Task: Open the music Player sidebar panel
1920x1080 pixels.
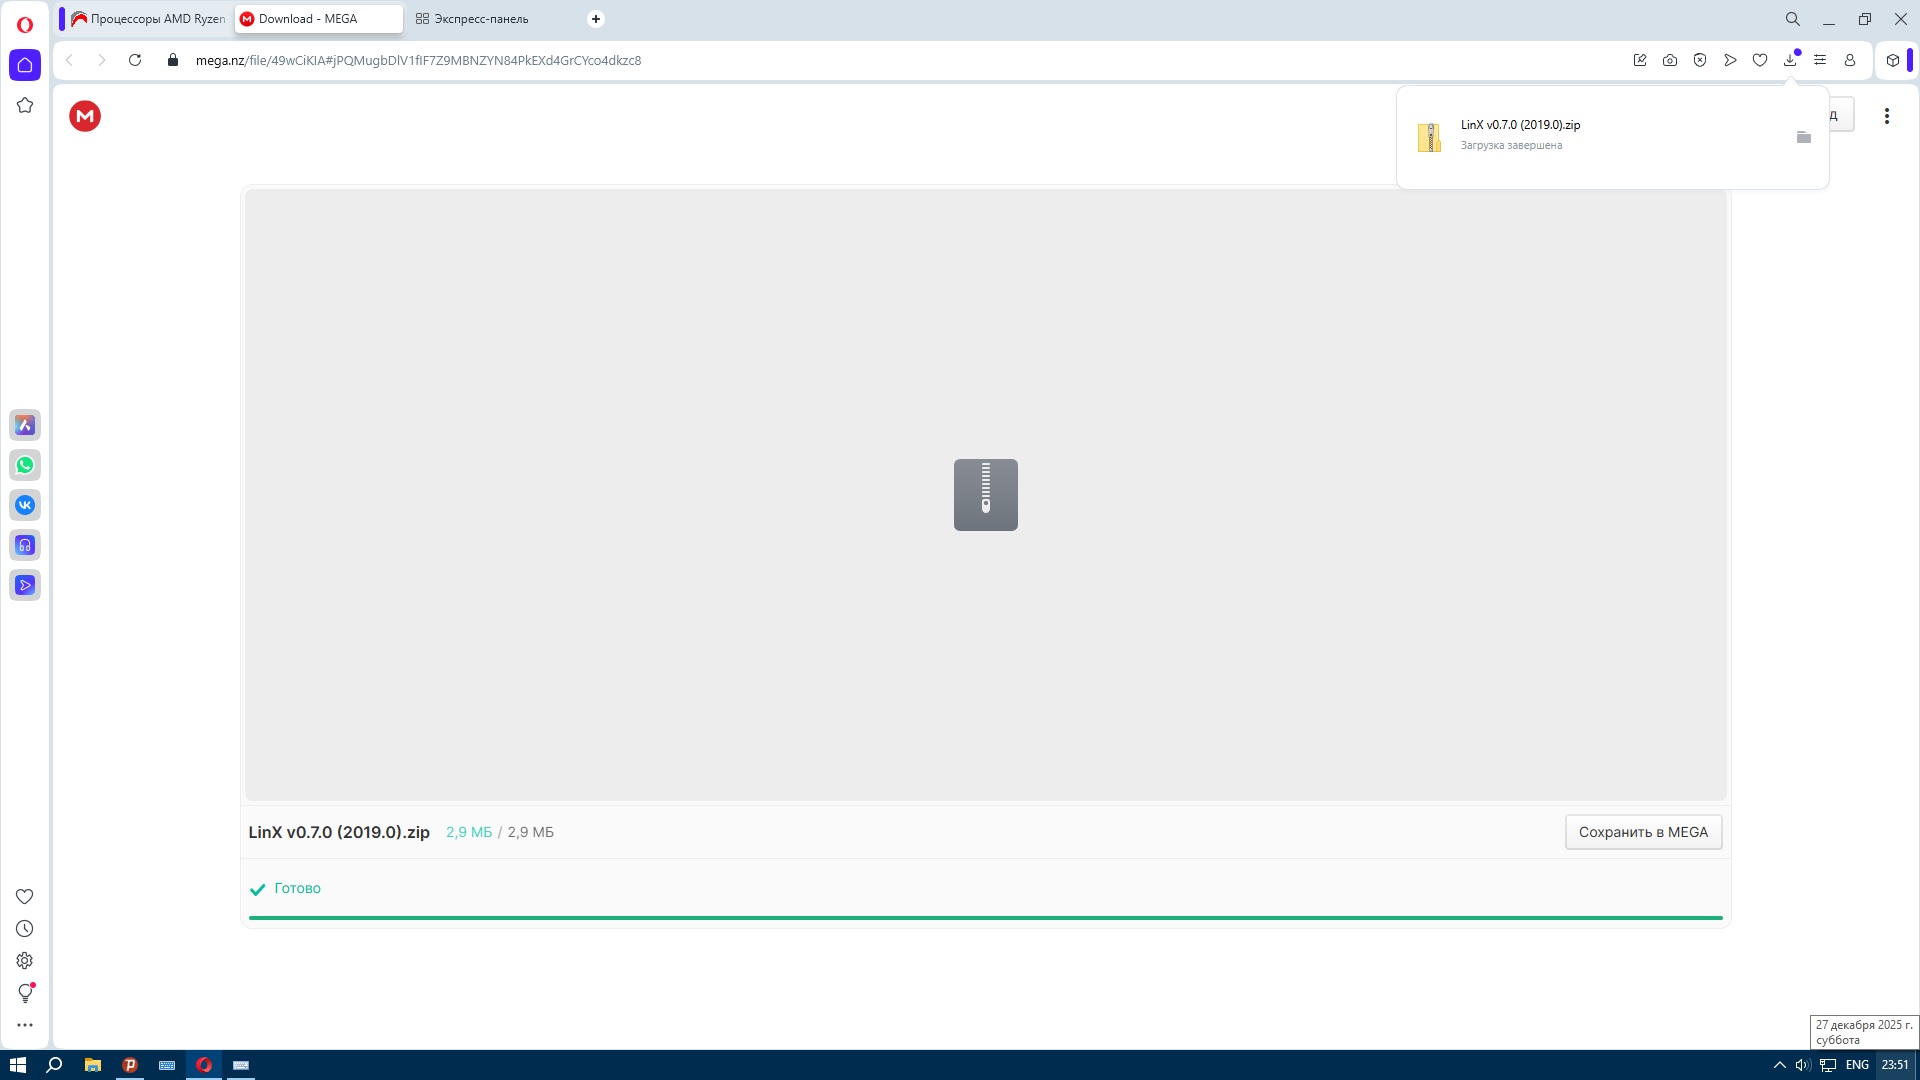Action: (24, 545)
